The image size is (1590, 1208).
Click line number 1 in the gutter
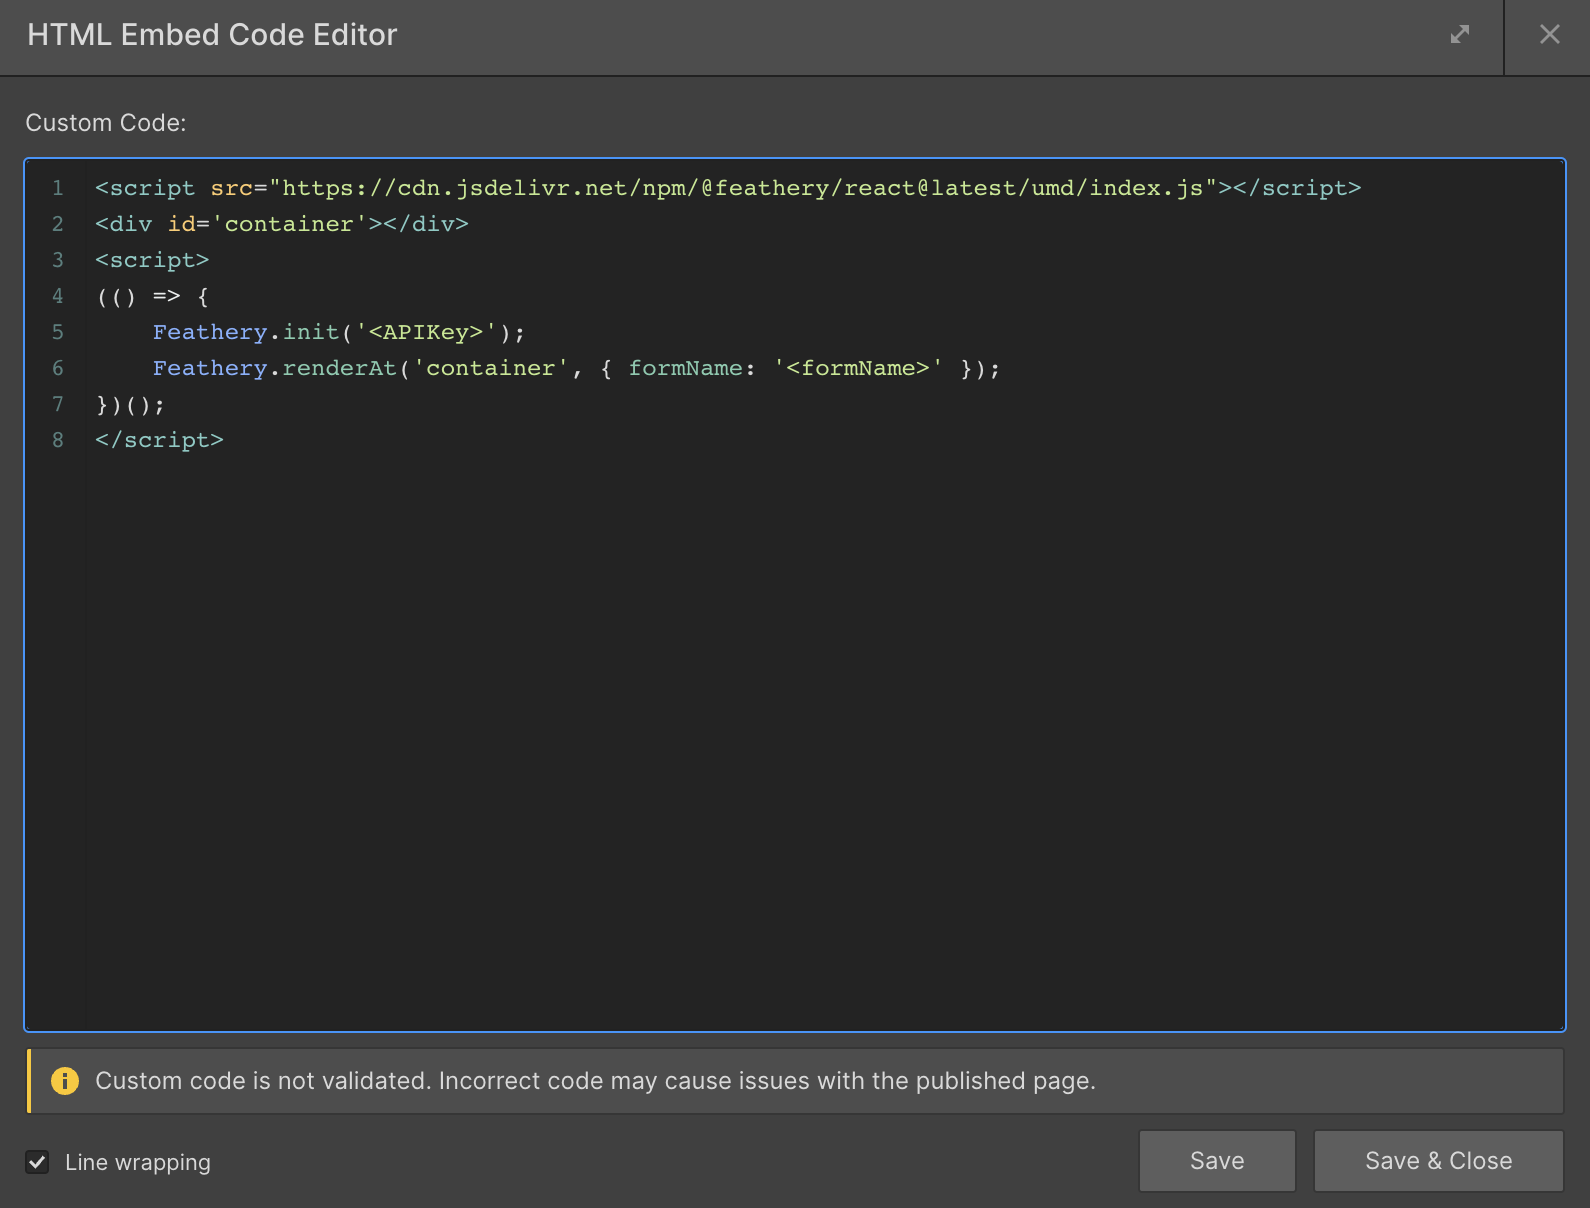(x=58, y=188)
